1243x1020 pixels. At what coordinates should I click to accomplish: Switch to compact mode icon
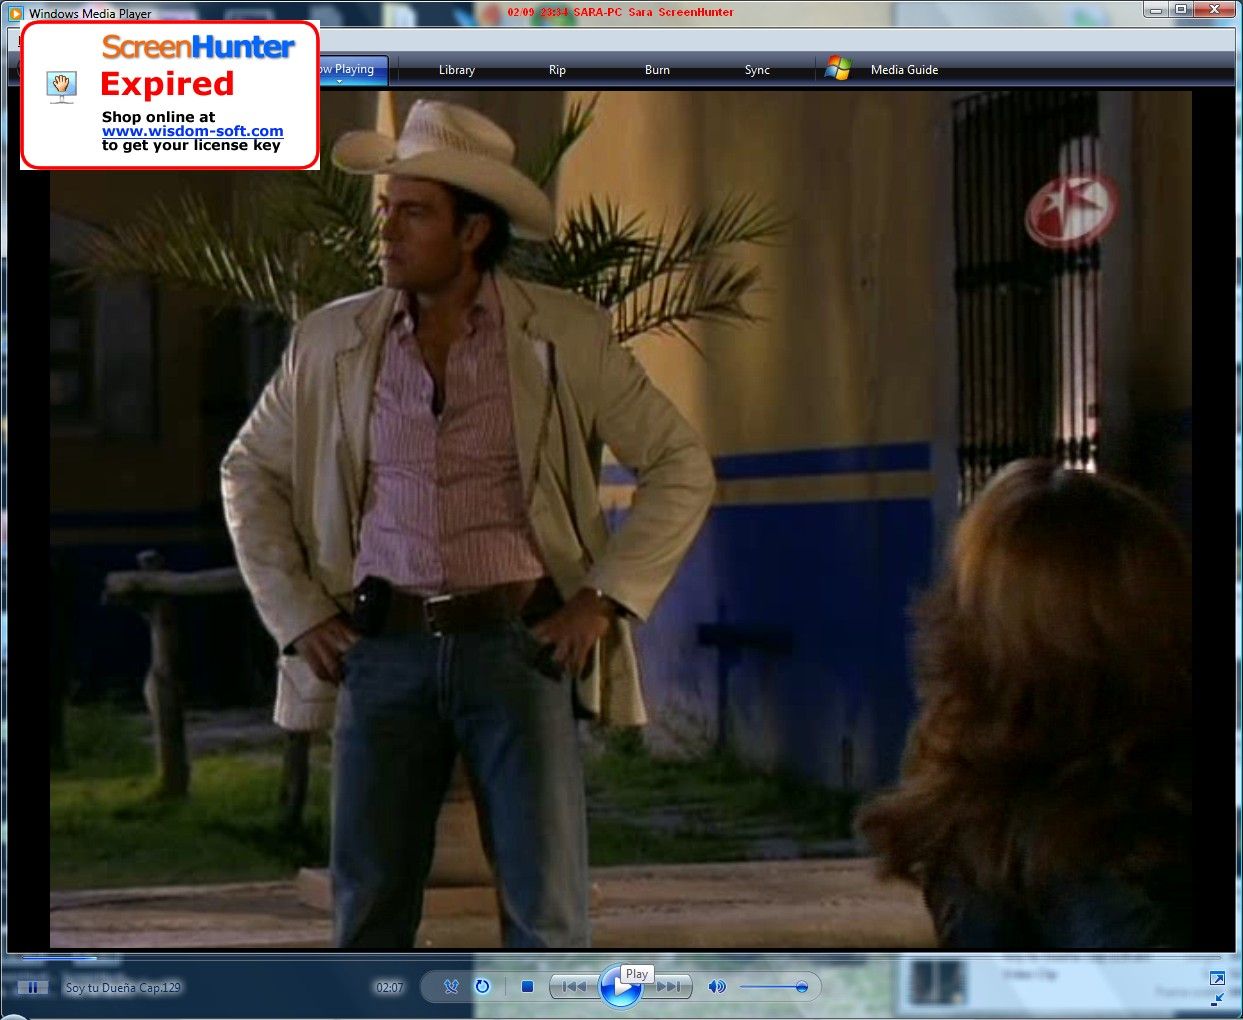coord(1217,999)
